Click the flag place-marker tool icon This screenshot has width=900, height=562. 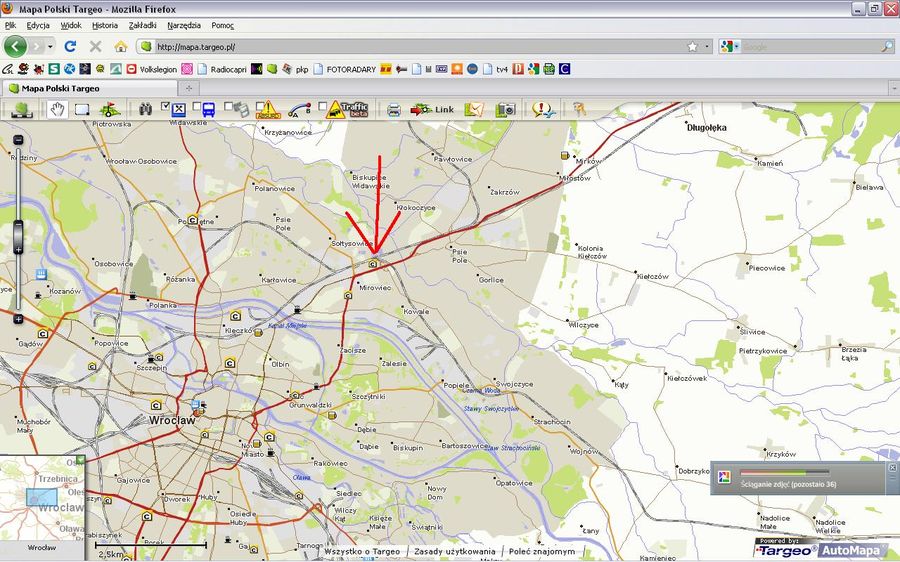tap(109, 109)
